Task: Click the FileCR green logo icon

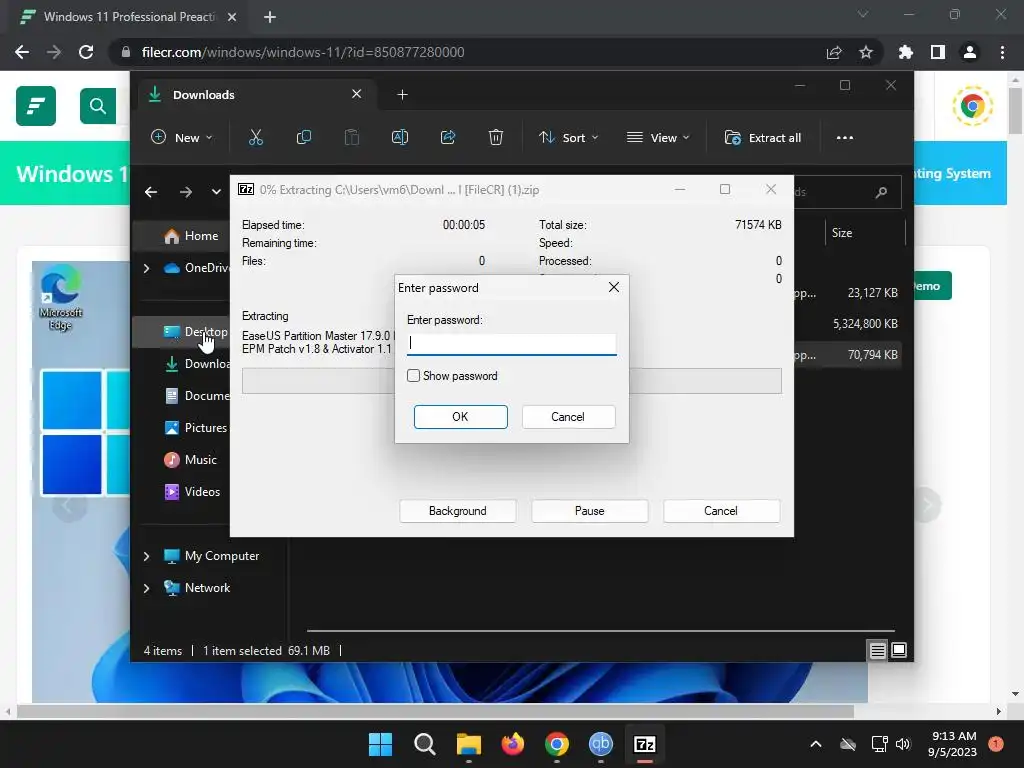Action: point(36,106)
